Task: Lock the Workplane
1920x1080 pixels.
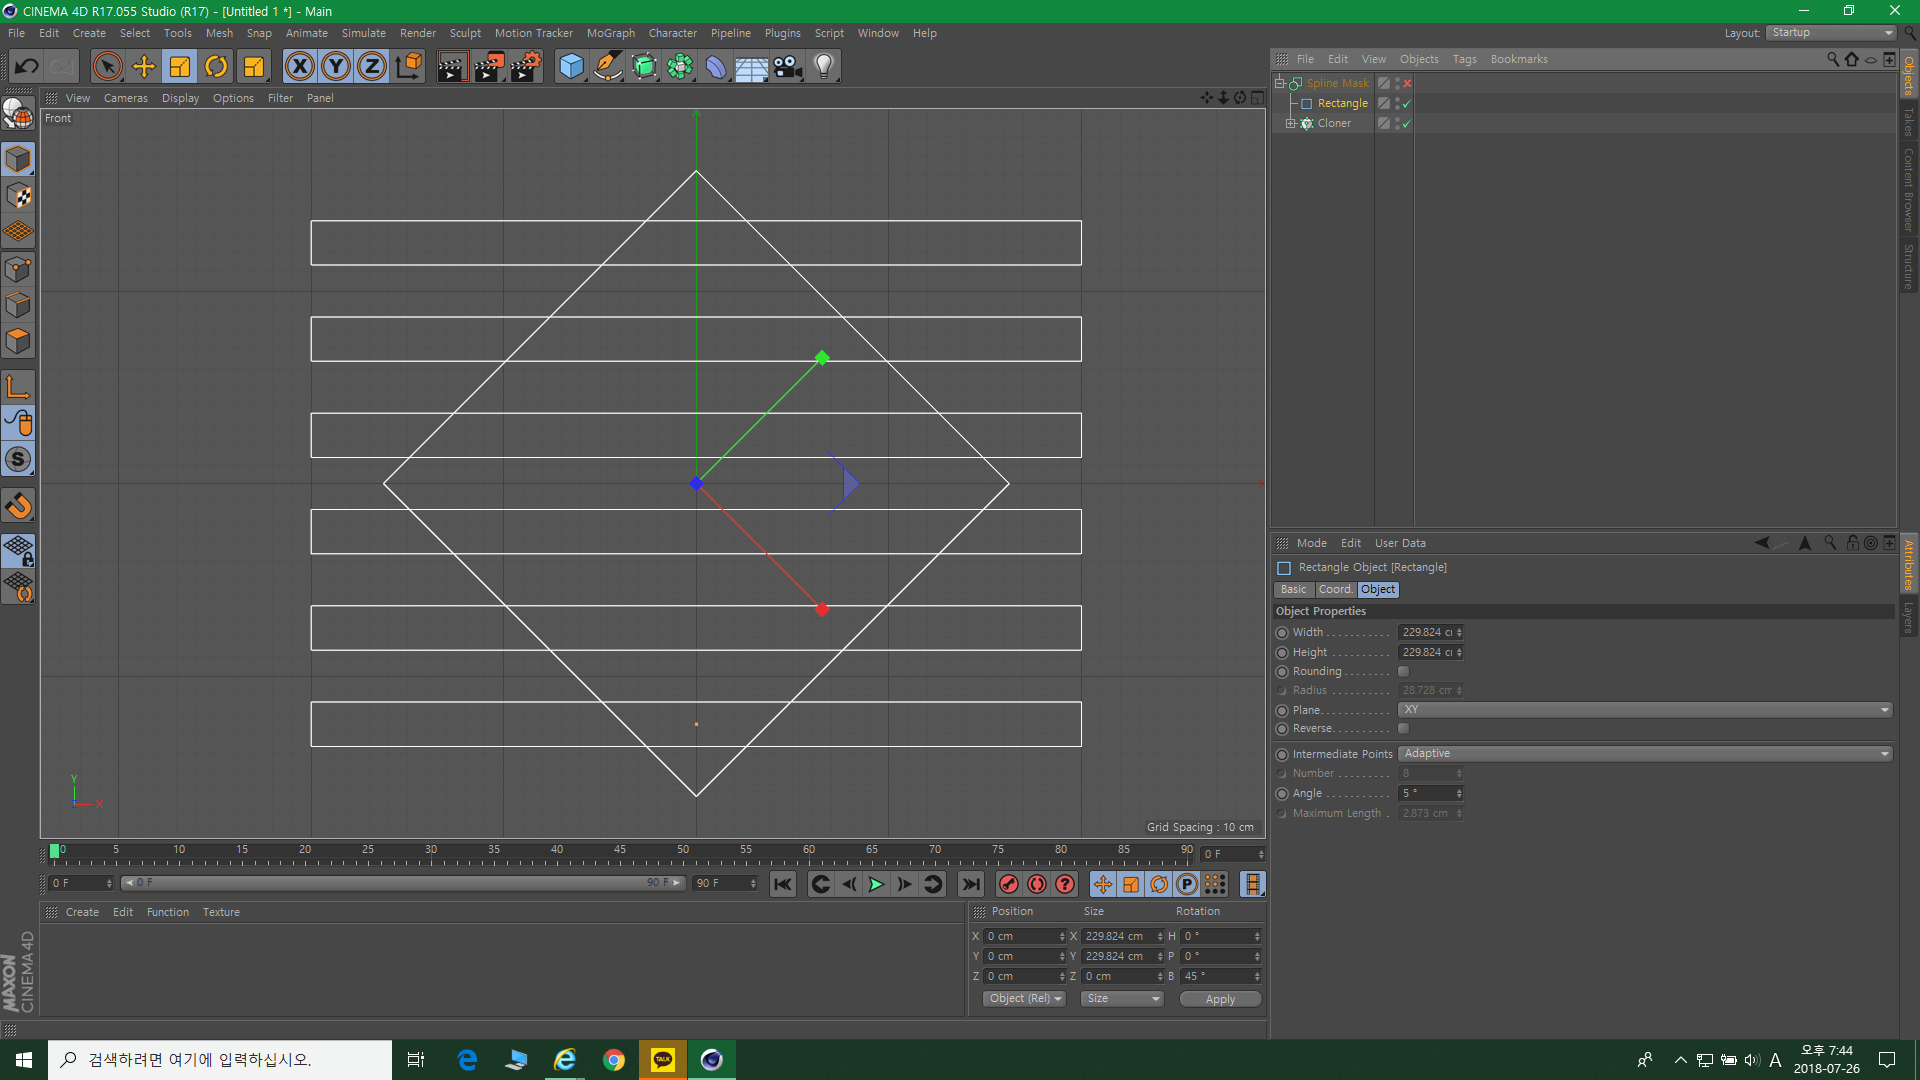Action: [x=18, y=551]
